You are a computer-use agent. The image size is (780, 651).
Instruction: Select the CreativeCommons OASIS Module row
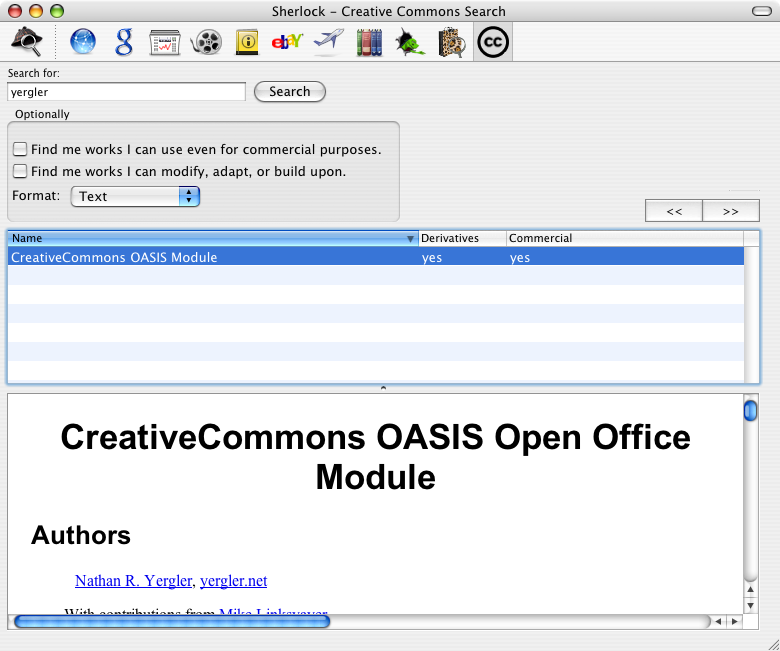(376, 257)
